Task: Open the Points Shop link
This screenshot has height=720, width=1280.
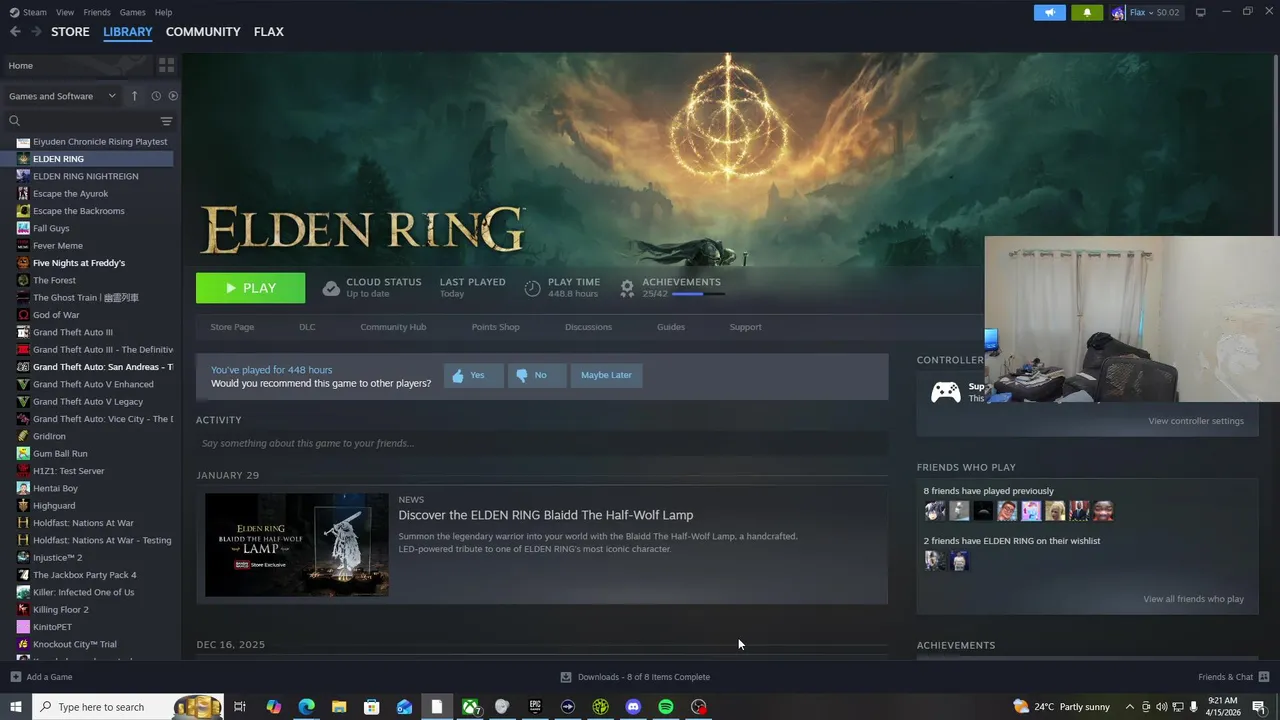Action: [x=495, y=327]
